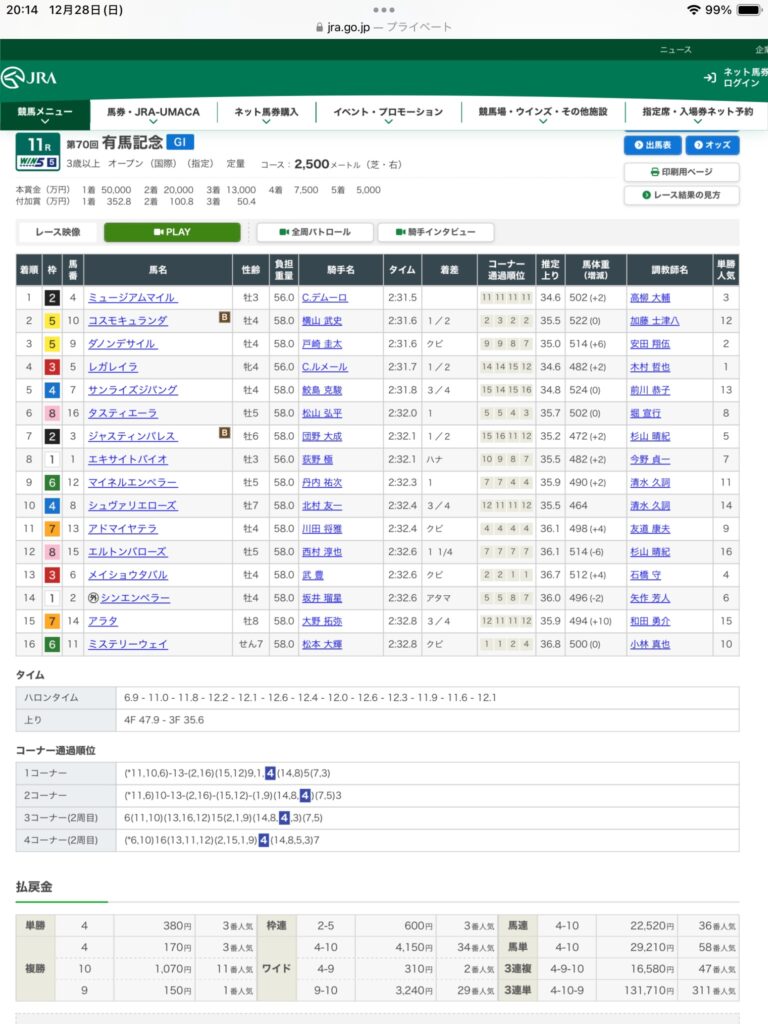
Task: Open trainer 堀 宣行 profile
Action: pyautogui.click(x=646, y=413)
